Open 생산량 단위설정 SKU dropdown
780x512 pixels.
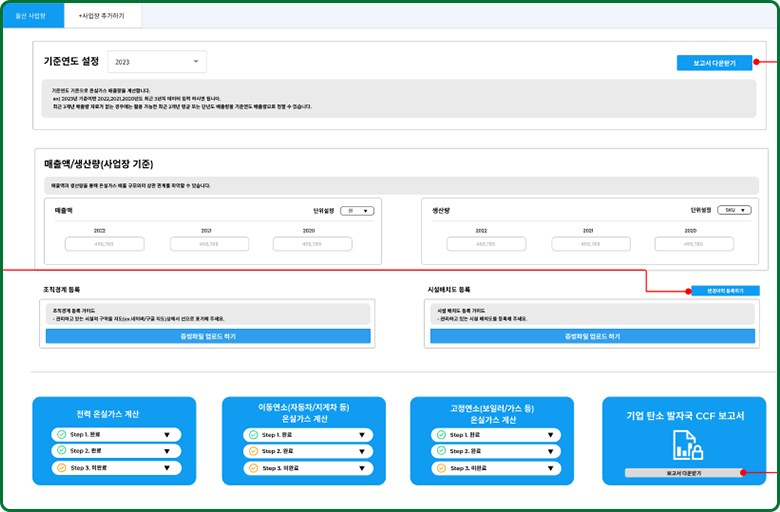[733, 211]
